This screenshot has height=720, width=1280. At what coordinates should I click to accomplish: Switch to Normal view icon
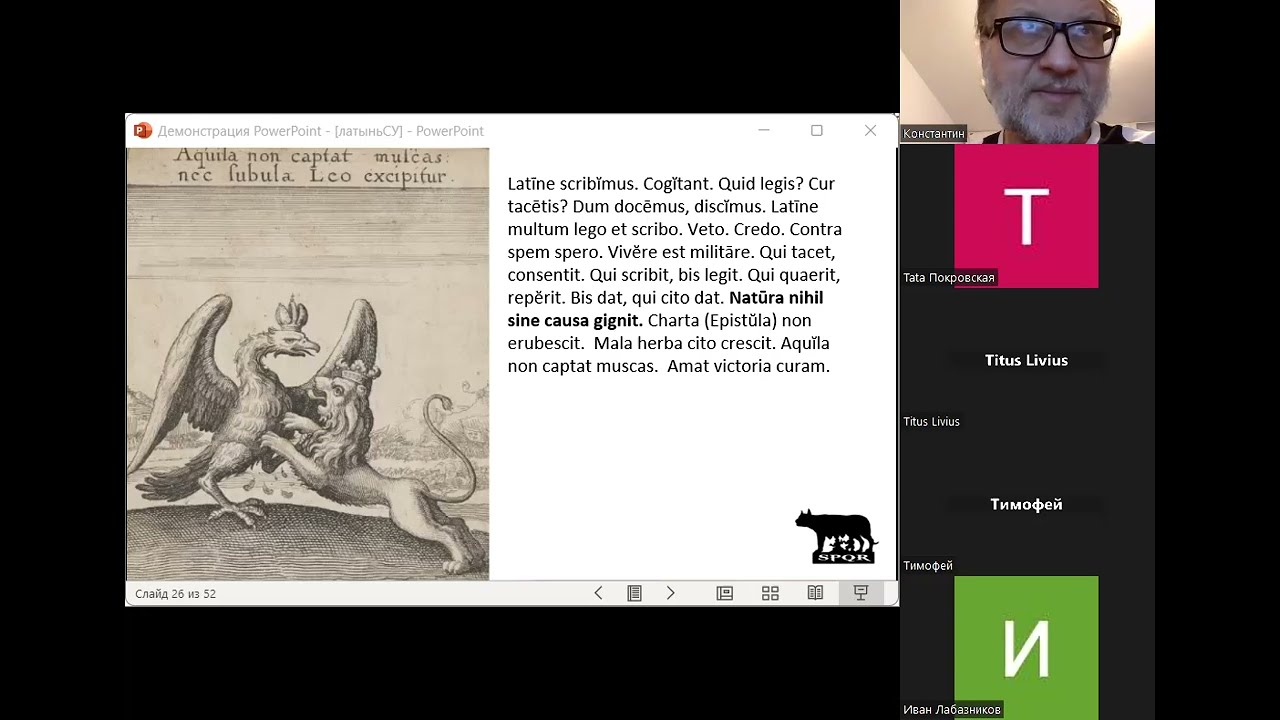[x=725, y=593]
